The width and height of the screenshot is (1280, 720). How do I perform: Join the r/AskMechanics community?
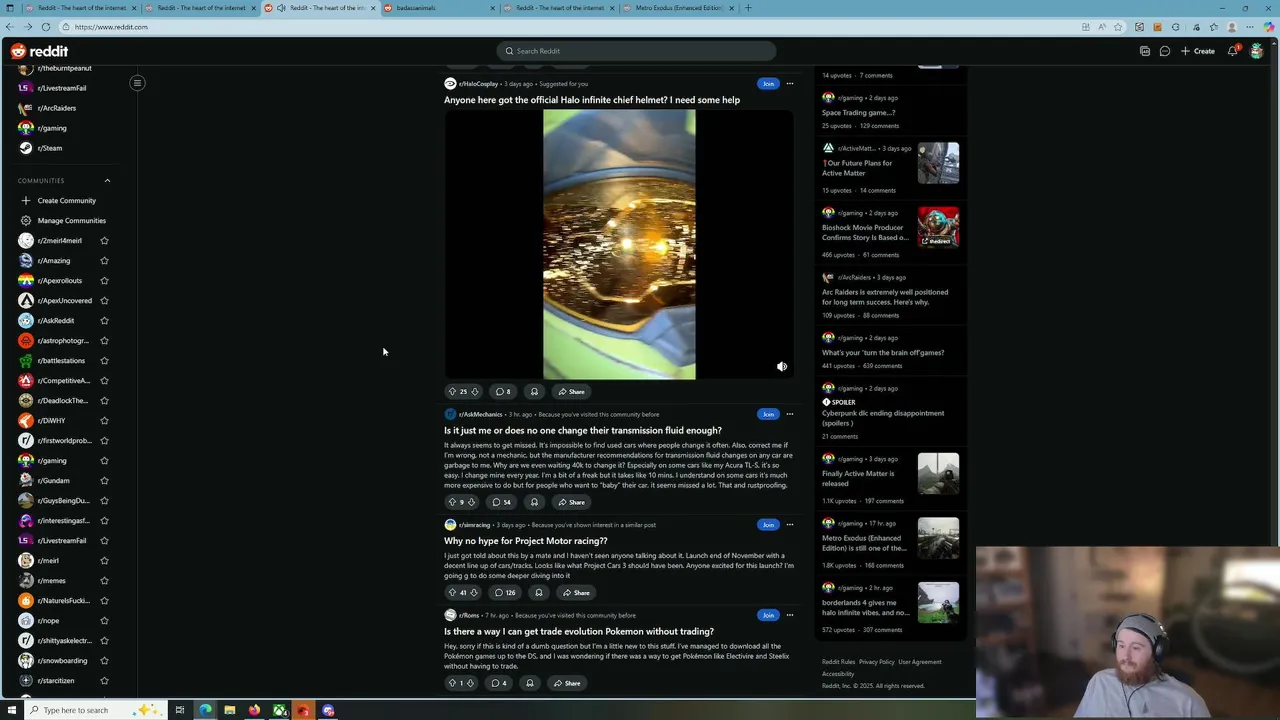pyautogui.click(x=768, y=414)
